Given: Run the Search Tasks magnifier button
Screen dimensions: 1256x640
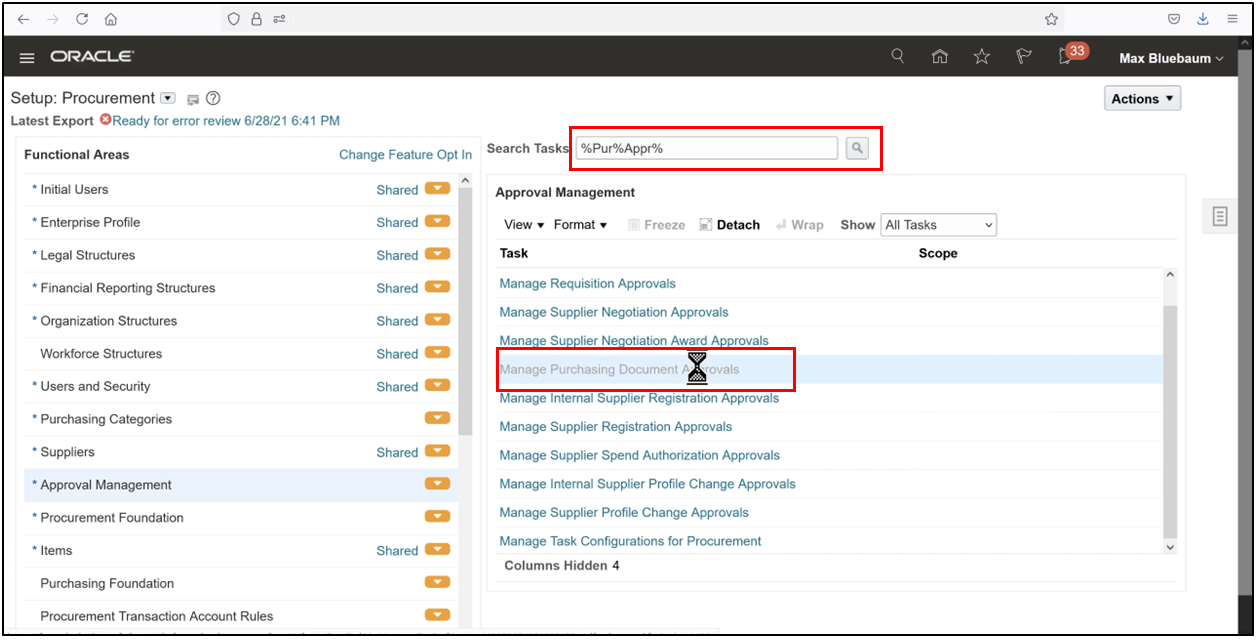Looking at the screenshot, I should click(x=857, y=147).
